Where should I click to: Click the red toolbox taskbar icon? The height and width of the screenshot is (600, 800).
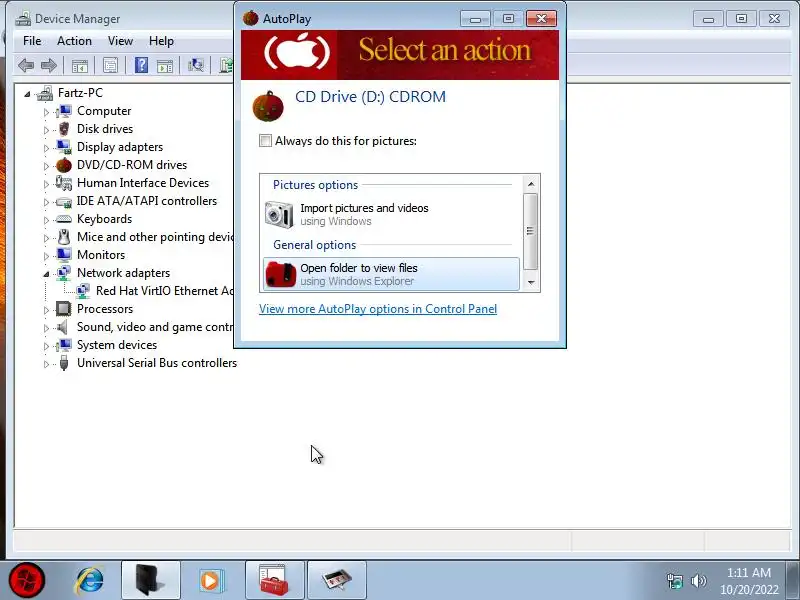pyautogui.click(x=274, y=580)
